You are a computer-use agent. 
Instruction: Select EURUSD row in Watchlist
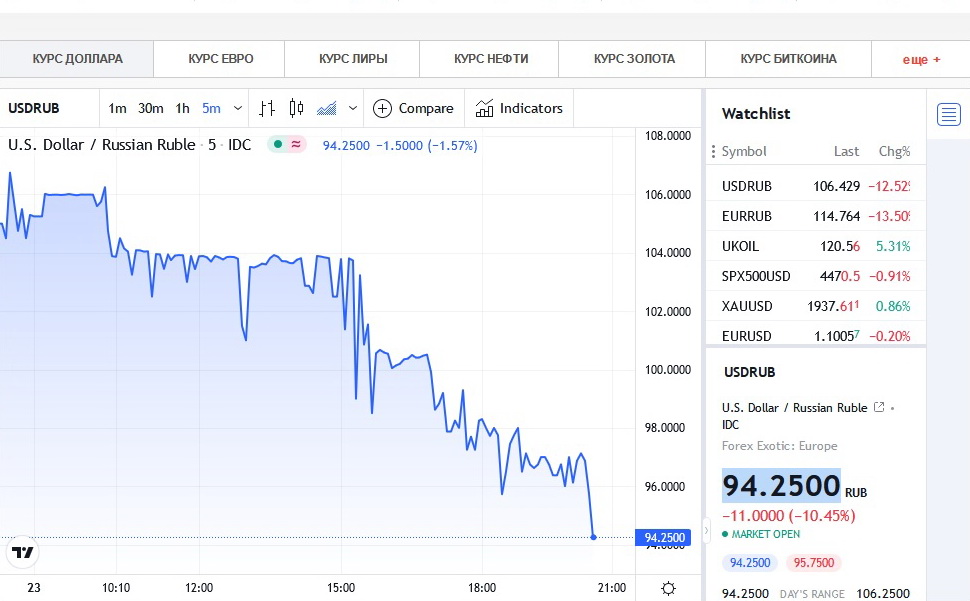816,336
